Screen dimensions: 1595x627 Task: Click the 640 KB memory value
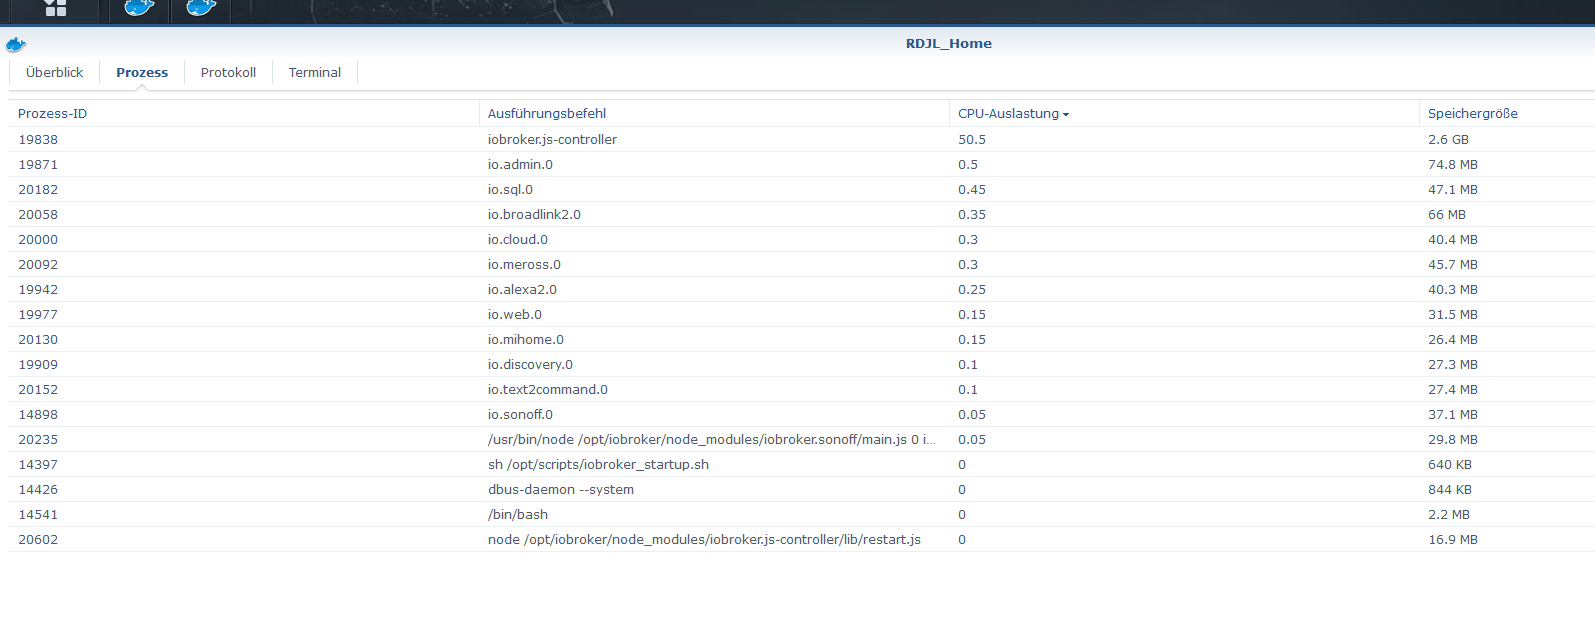[1450, 465]
